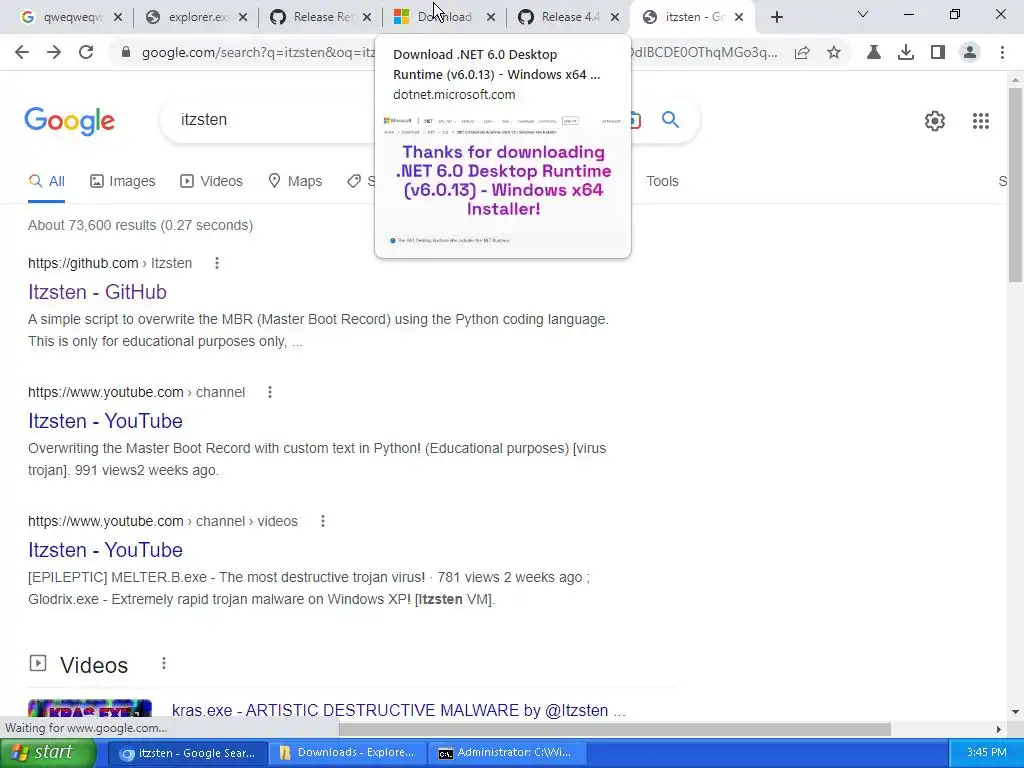Click the https://github.com › Itzsten breadcrumb
Image resolution: width=1024 pixels, height=768 pixels.
[110, 263]
